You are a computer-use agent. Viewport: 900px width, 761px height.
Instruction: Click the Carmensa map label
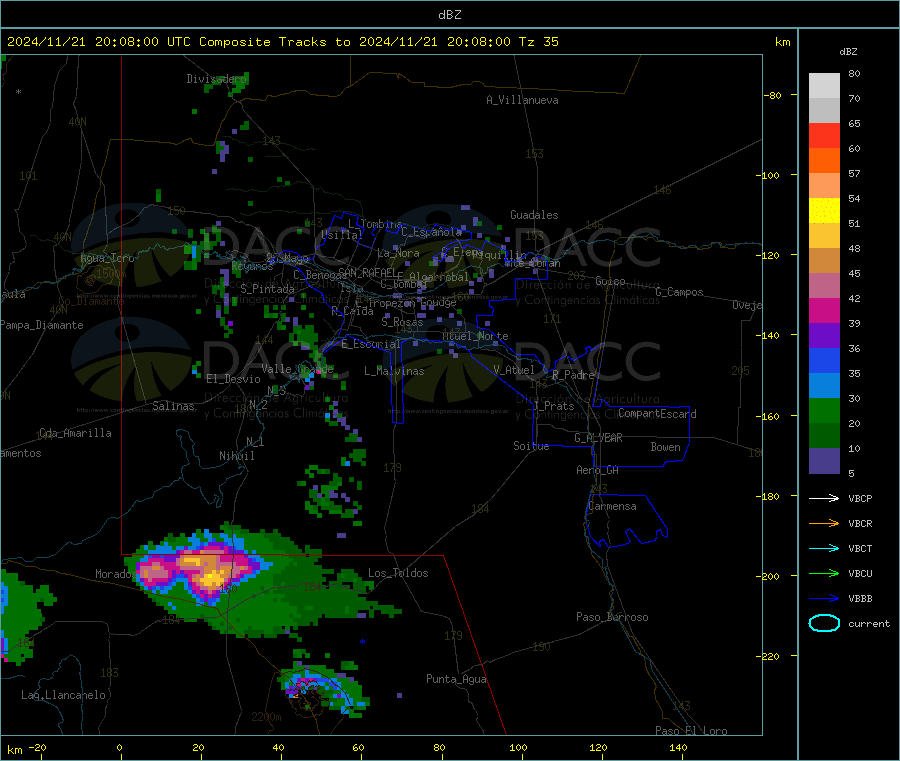click(x=612, y=506)
